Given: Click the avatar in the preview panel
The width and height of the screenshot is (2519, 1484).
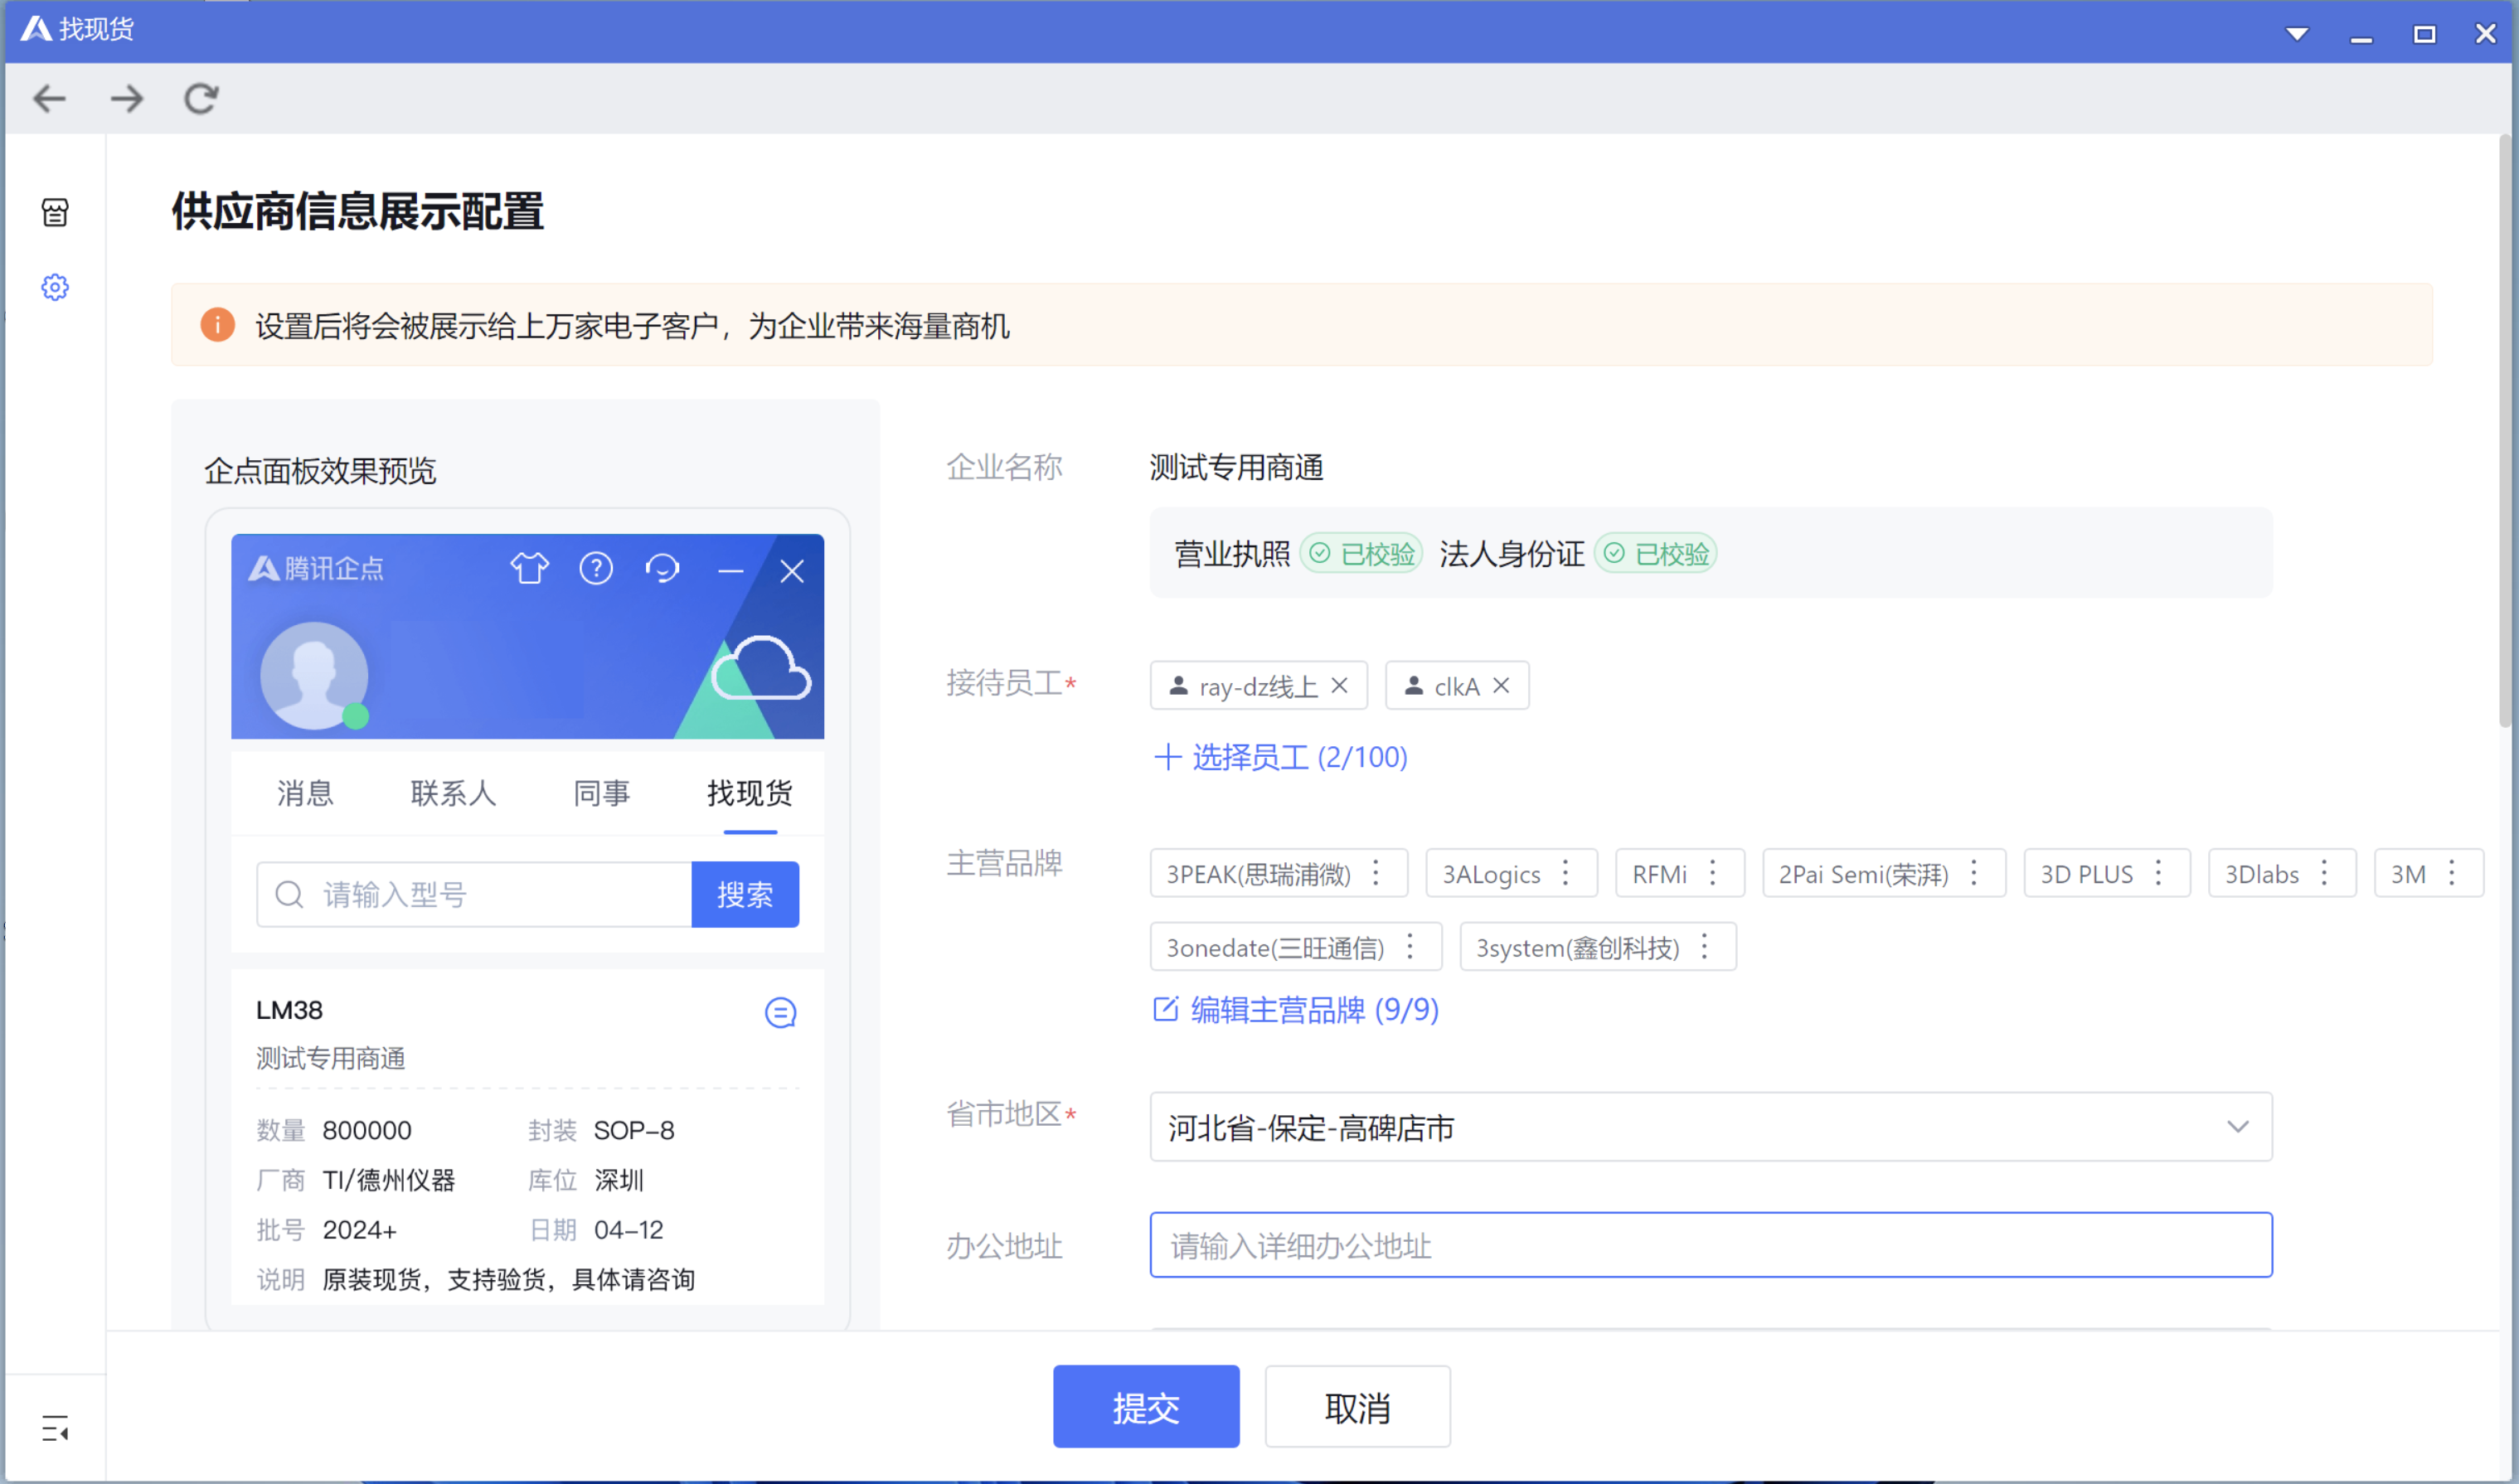Looking at the screenshot, I should pyautogui.click(x=314, y=676).
